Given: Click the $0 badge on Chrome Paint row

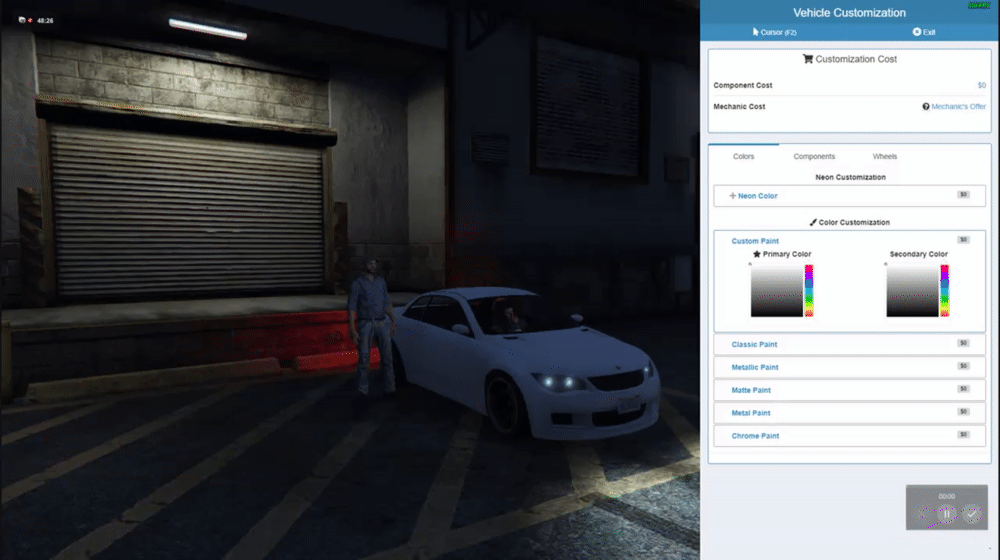Looking at the screenshot, I should coord(964,435).
